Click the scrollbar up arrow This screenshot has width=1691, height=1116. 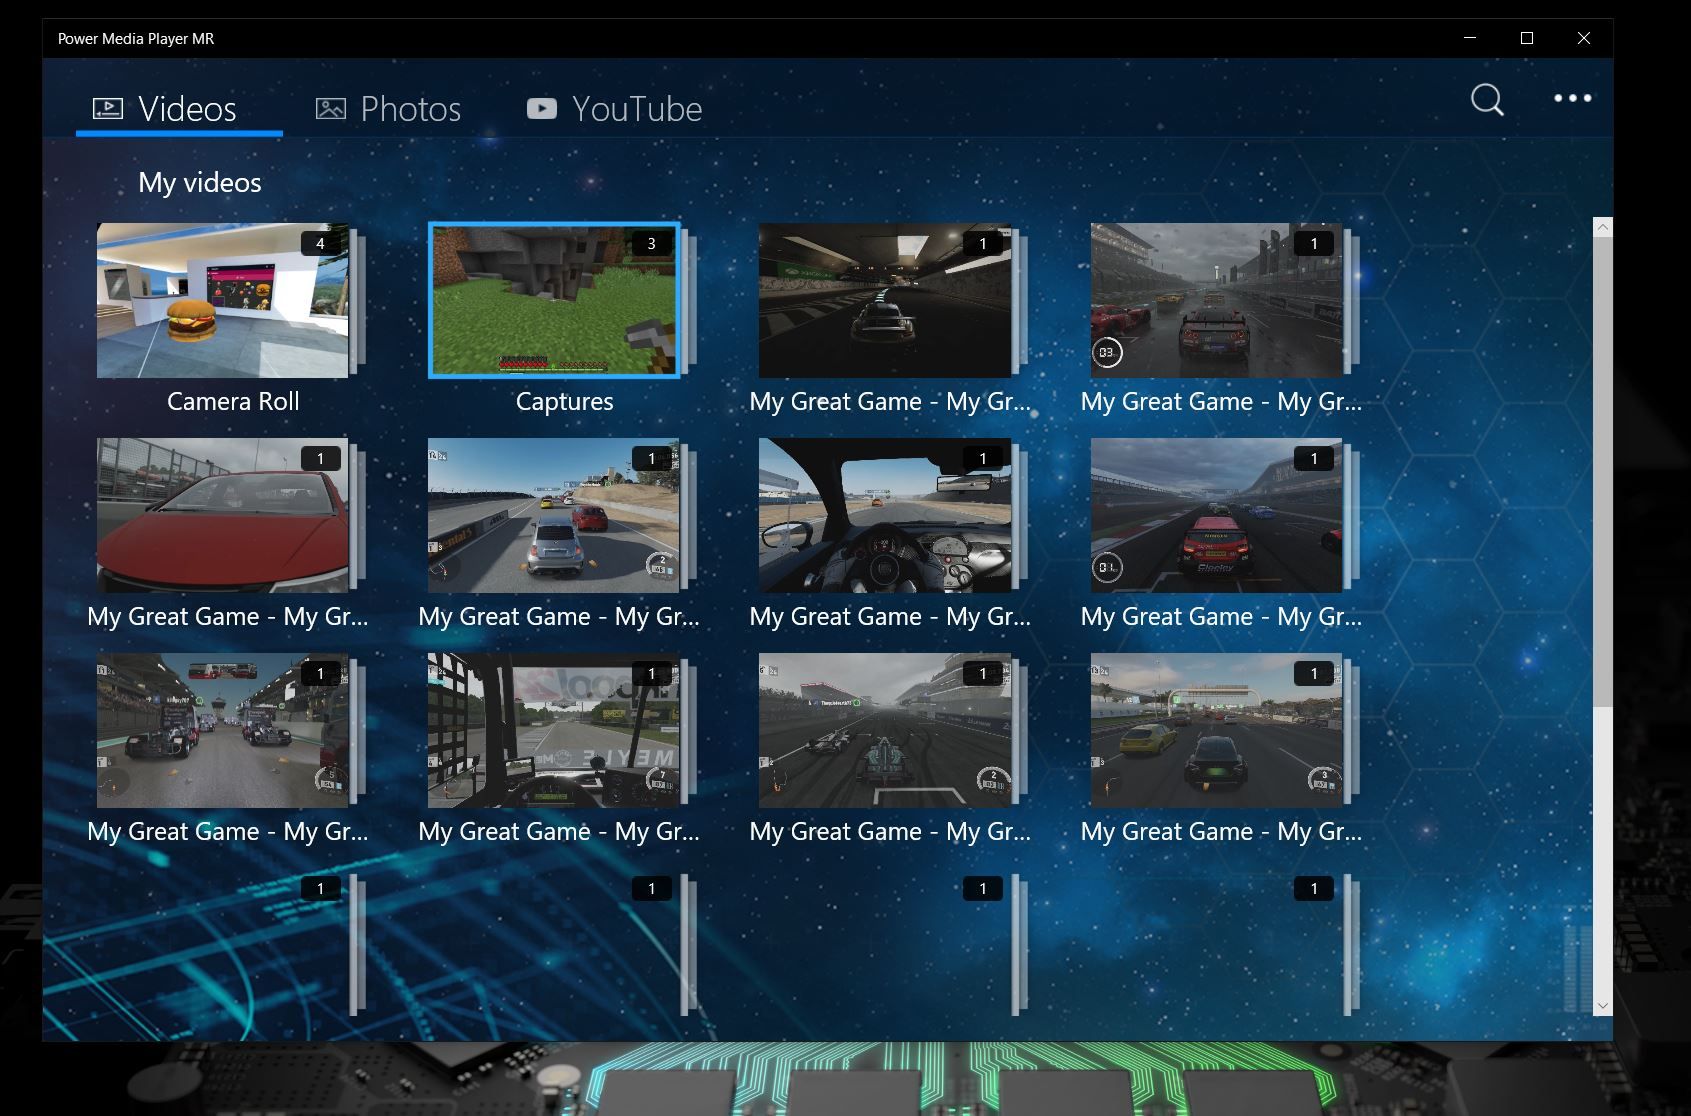pyautogui.click(x=1603, y=226)
